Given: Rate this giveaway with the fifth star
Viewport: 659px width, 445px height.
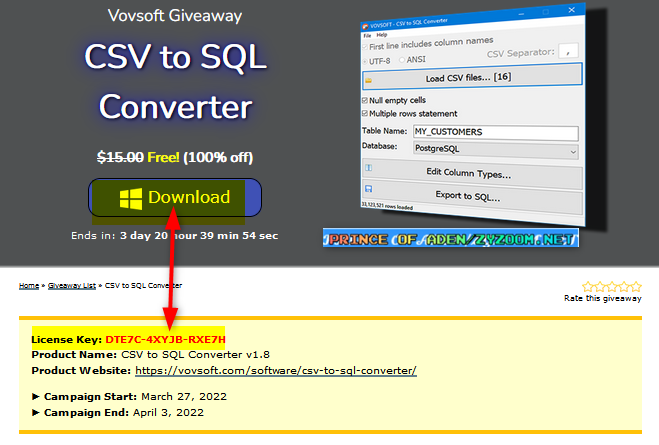Looking at the screenshot, I should [x=636, y=287].
